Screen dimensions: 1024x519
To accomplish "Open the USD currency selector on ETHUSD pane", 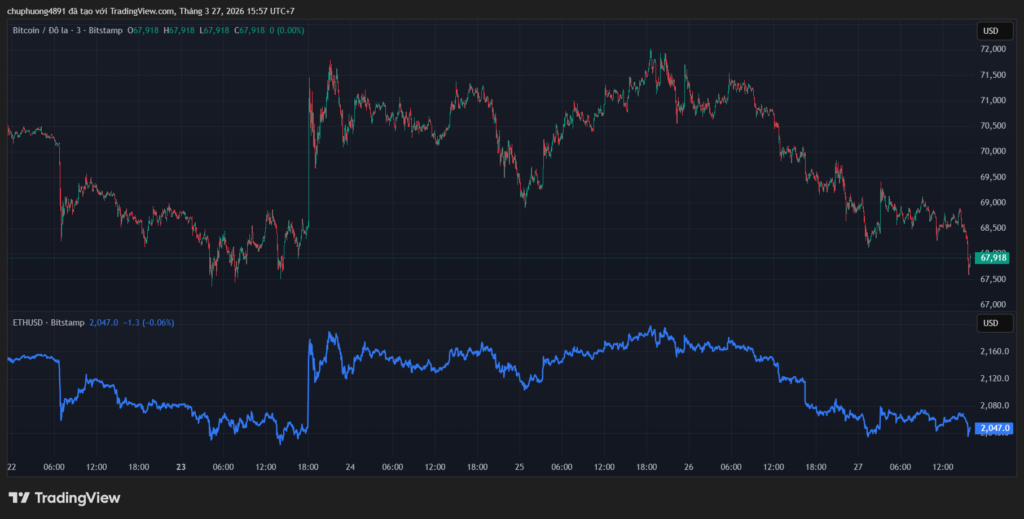I will pyautogui.click(x=991, y=323).
